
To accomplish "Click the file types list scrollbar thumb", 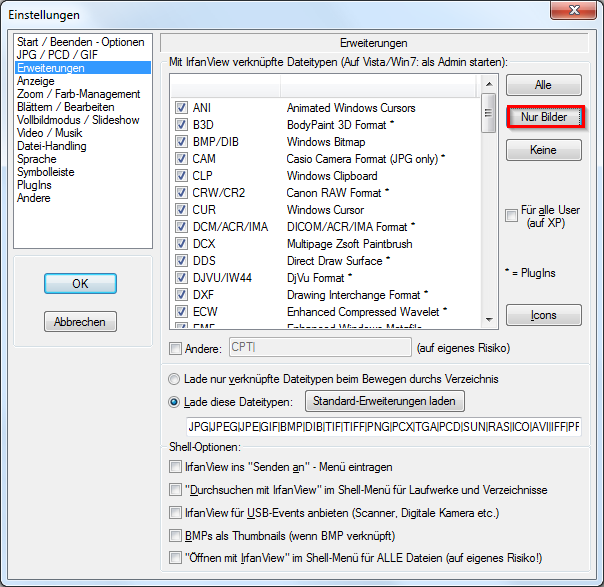I will 489,113.
